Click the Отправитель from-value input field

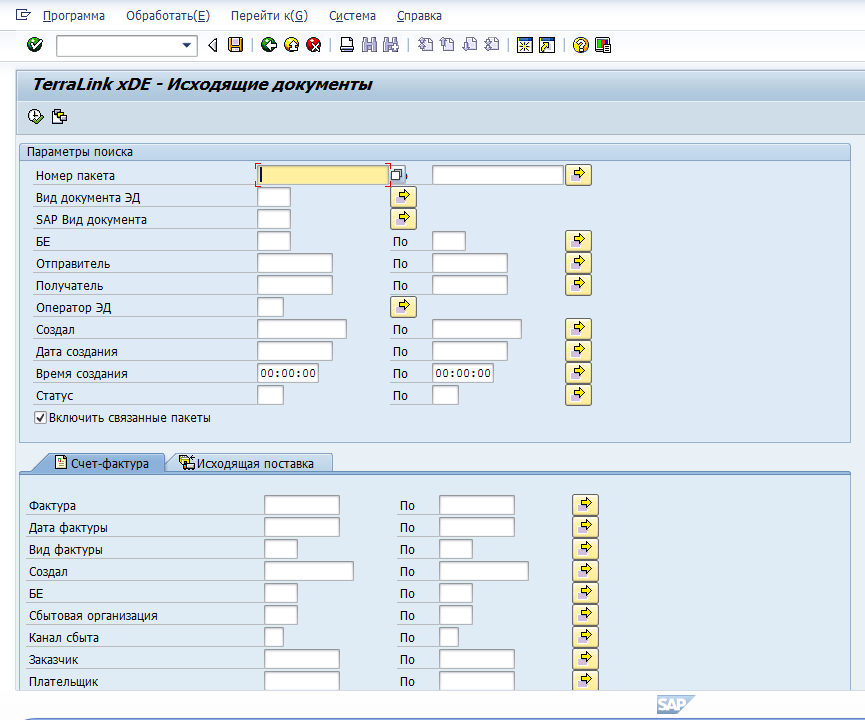pos(295,263)
